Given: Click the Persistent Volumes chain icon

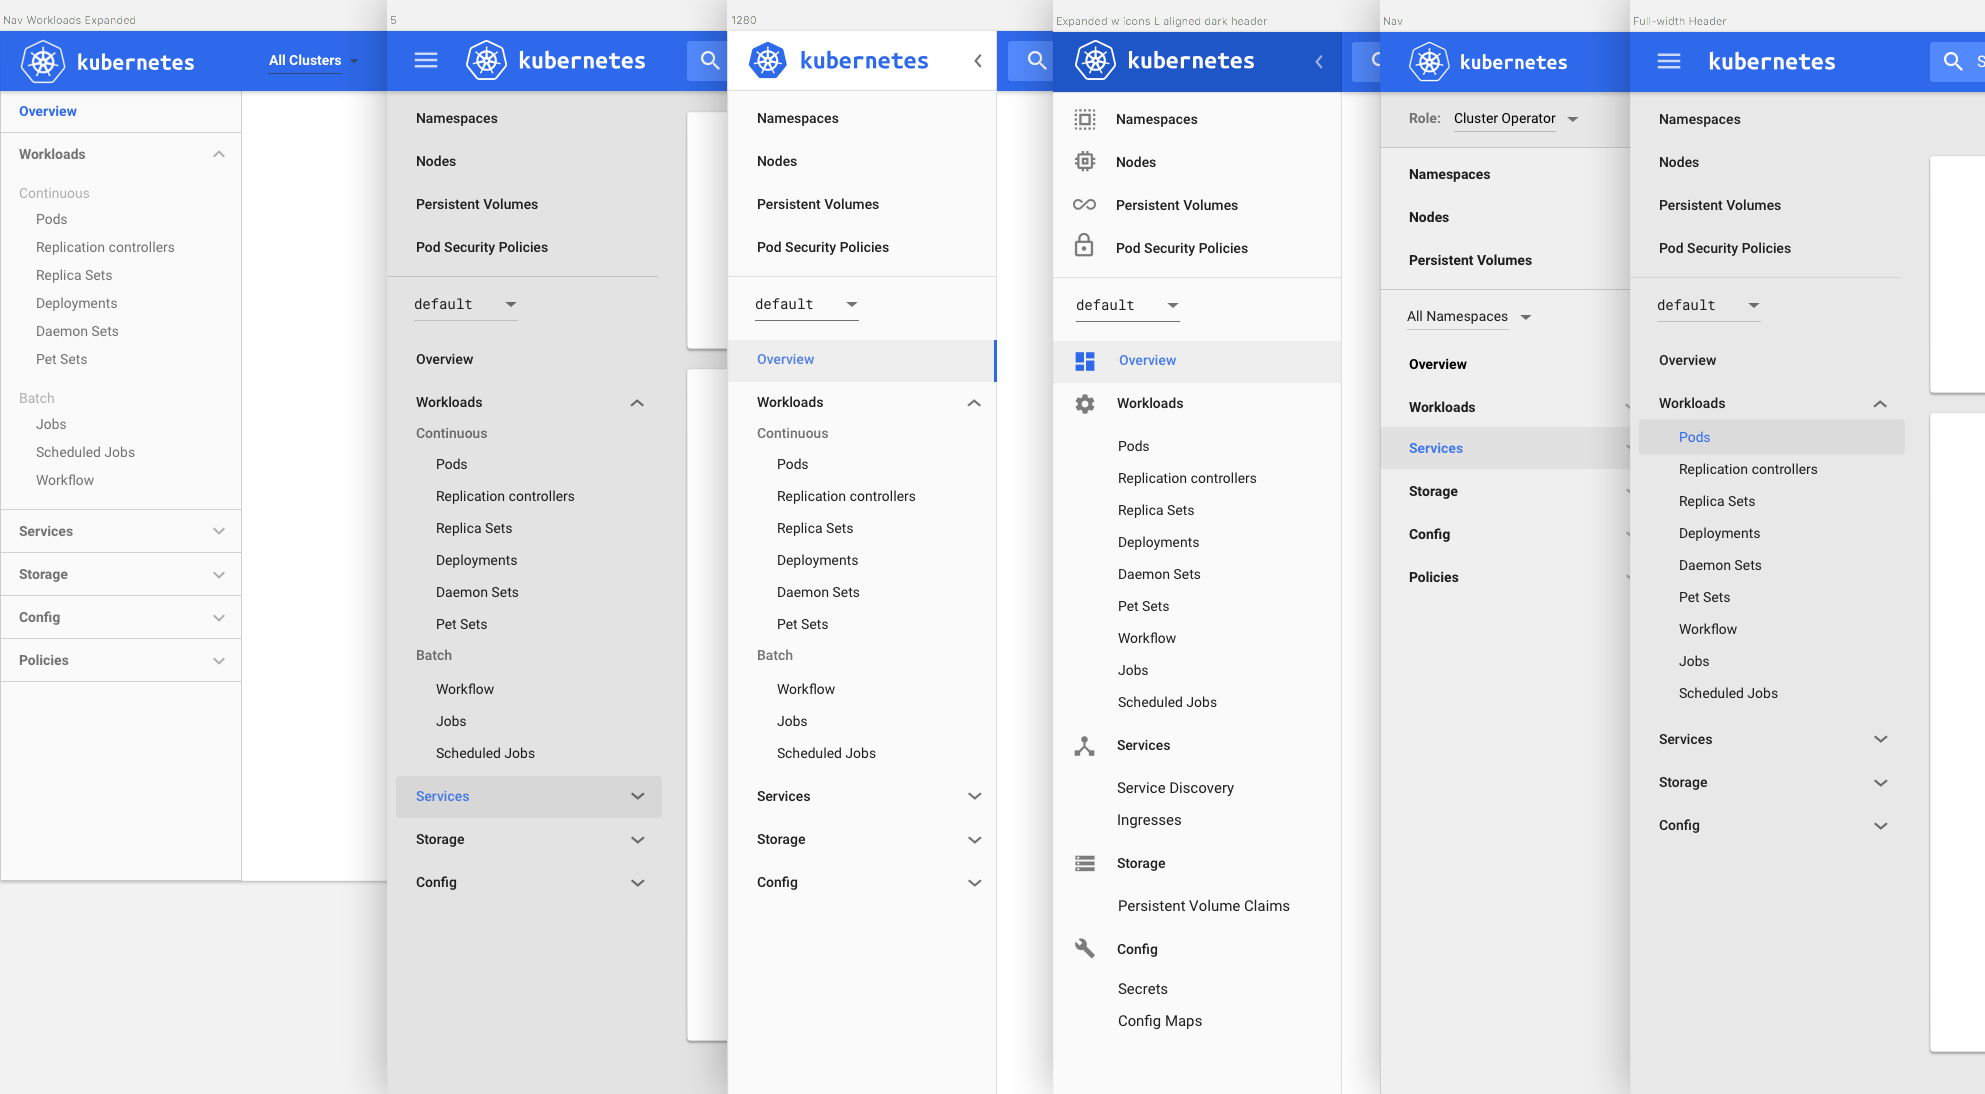Looking at the screenshot, I should pos(1085,204).
